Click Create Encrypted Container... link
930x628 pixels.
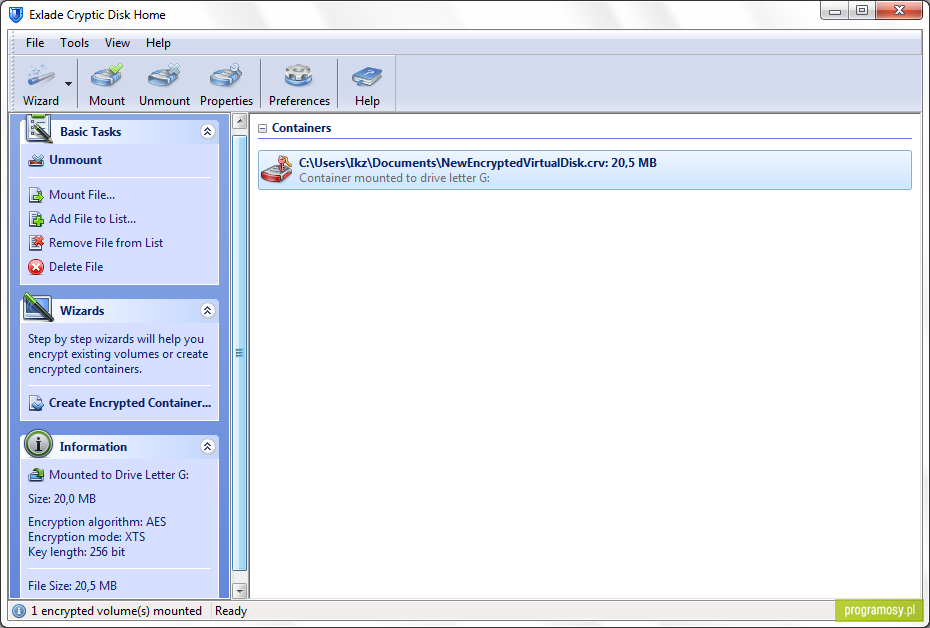point(130,403)
